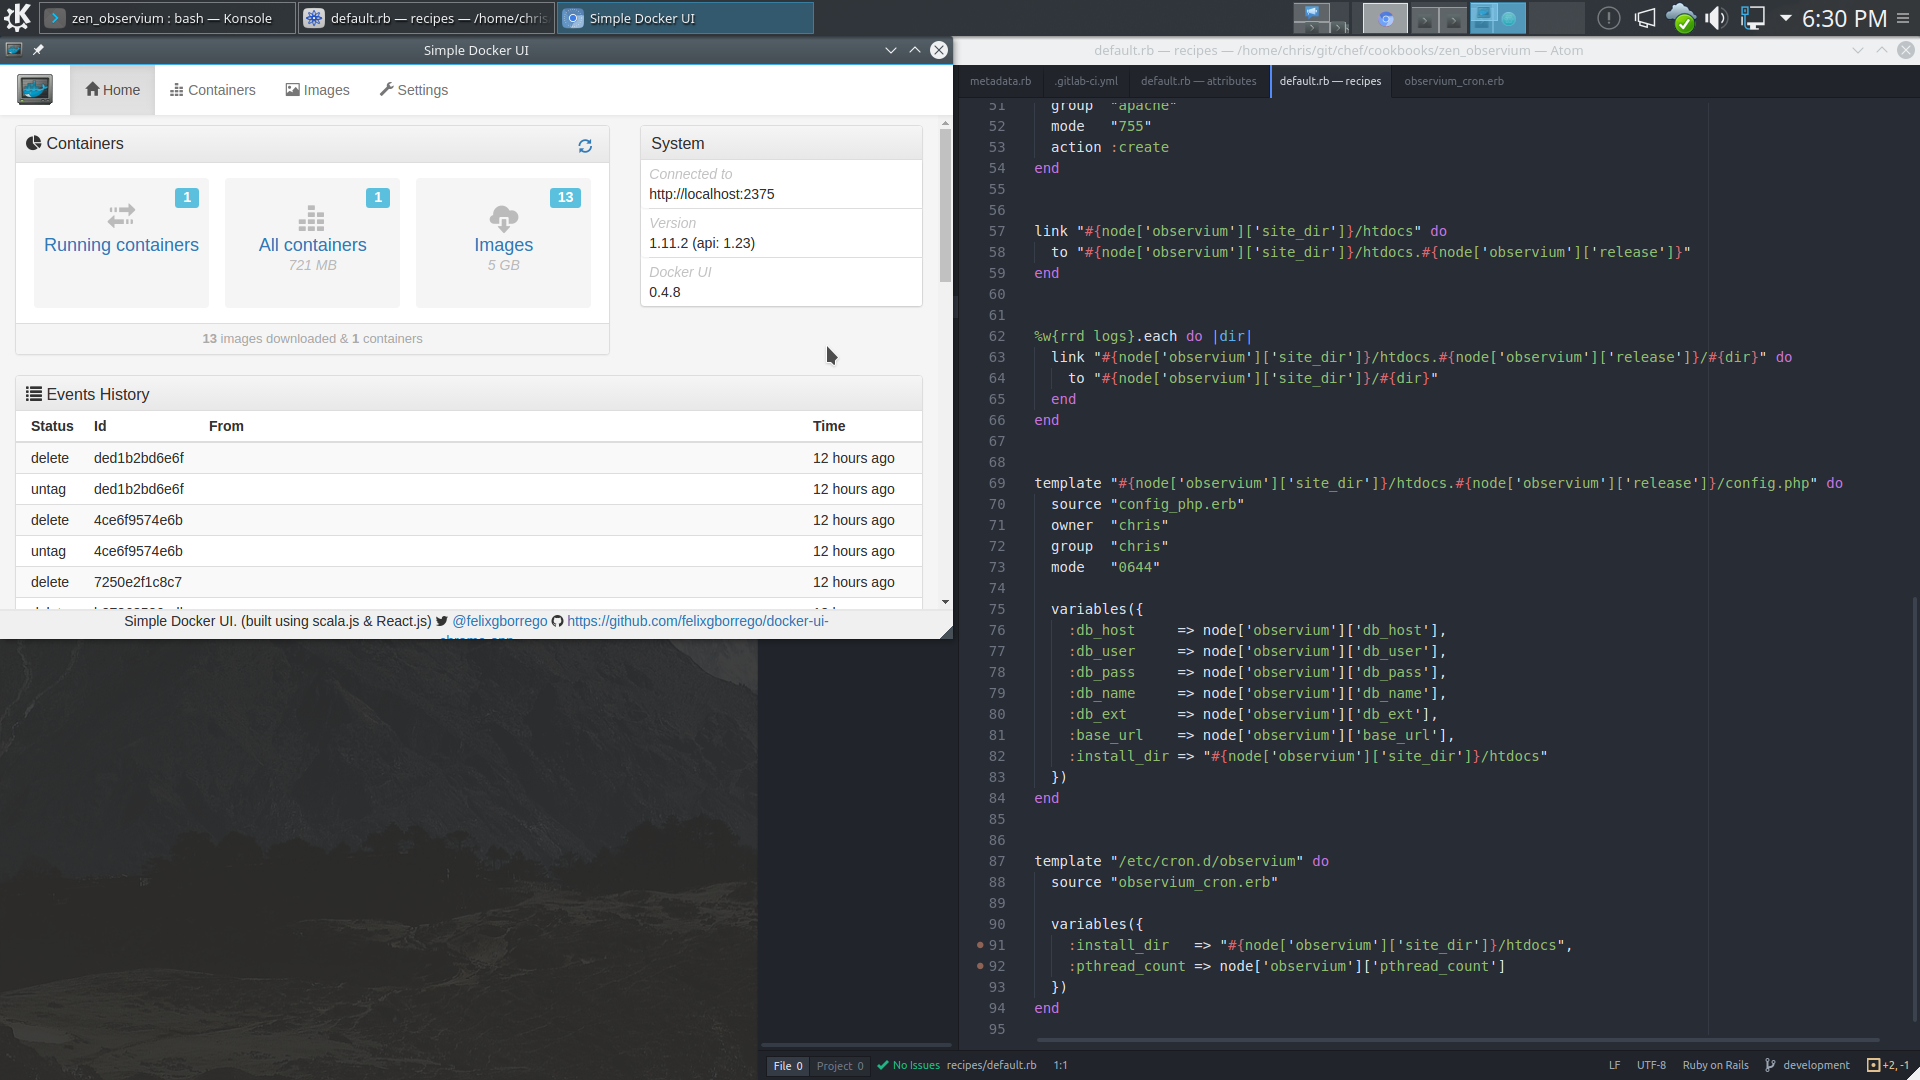The height and width of the screenshot is (1080, 1920).
Task: Switch to metadata.rb tab in Atom
Action: coord(1000,81)
